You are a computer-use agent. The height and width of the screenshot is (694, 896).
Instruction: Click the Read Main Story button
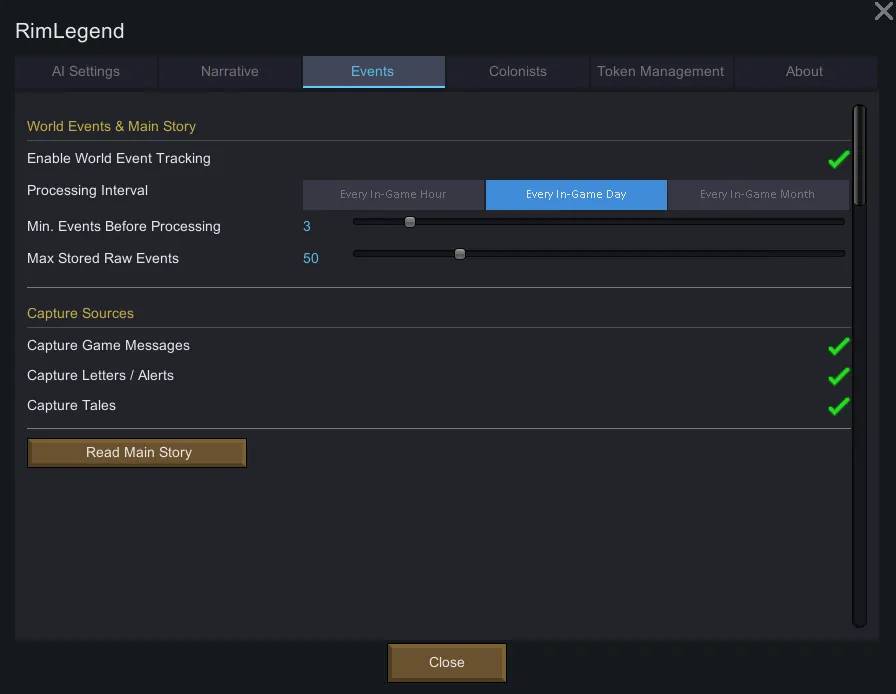(137, 453)
